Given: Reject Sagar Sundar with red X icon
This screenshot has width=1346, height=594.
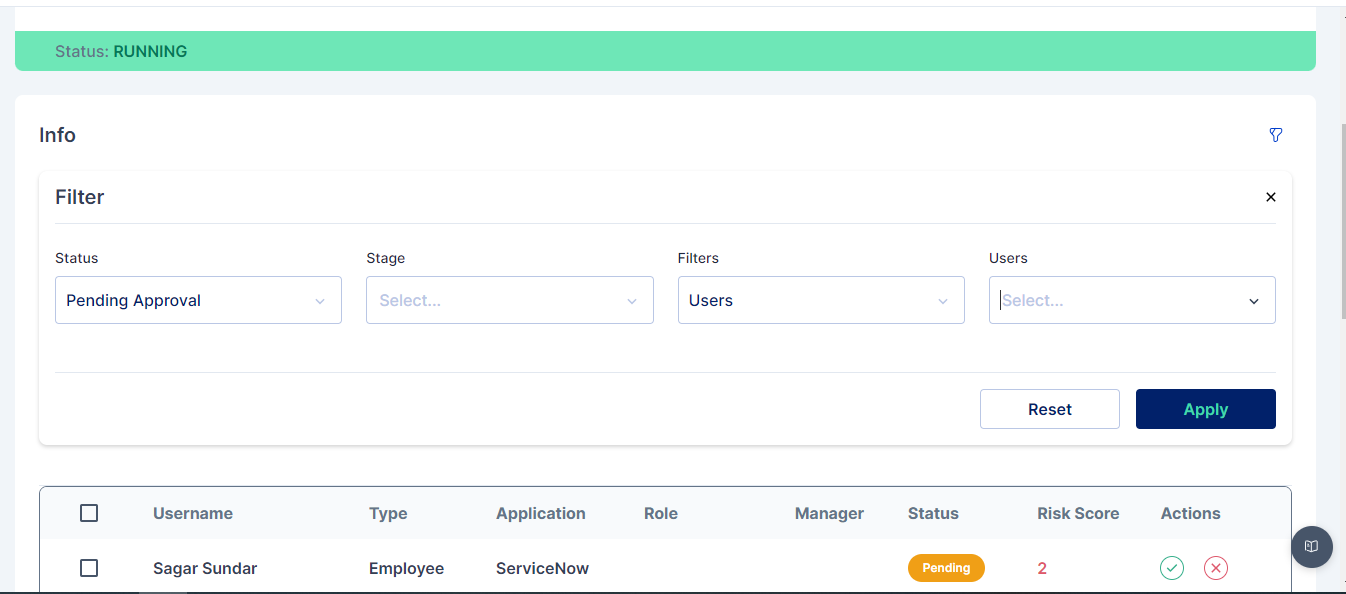Looking at the screenshot, I should pos(1216,568).
